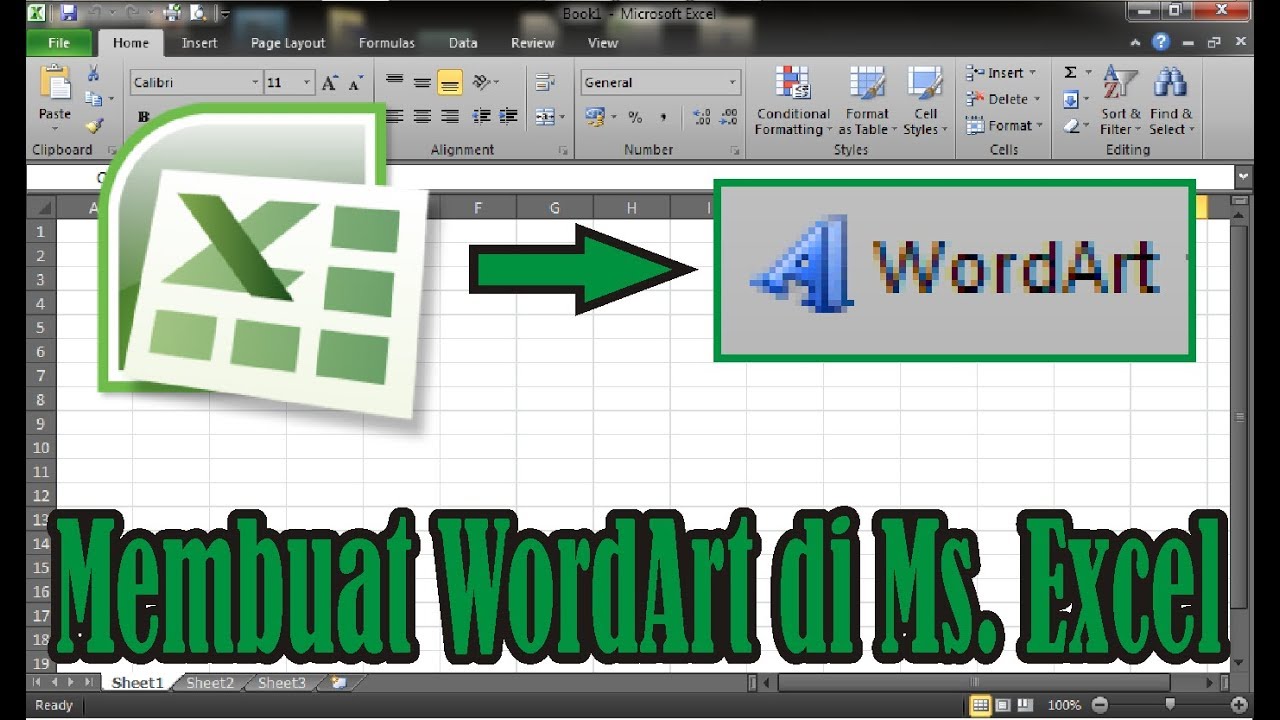Image resolution: width=1280 pixels, height=720 pixels.
Task: Click Insert cells button
Action: (1001, 73)
